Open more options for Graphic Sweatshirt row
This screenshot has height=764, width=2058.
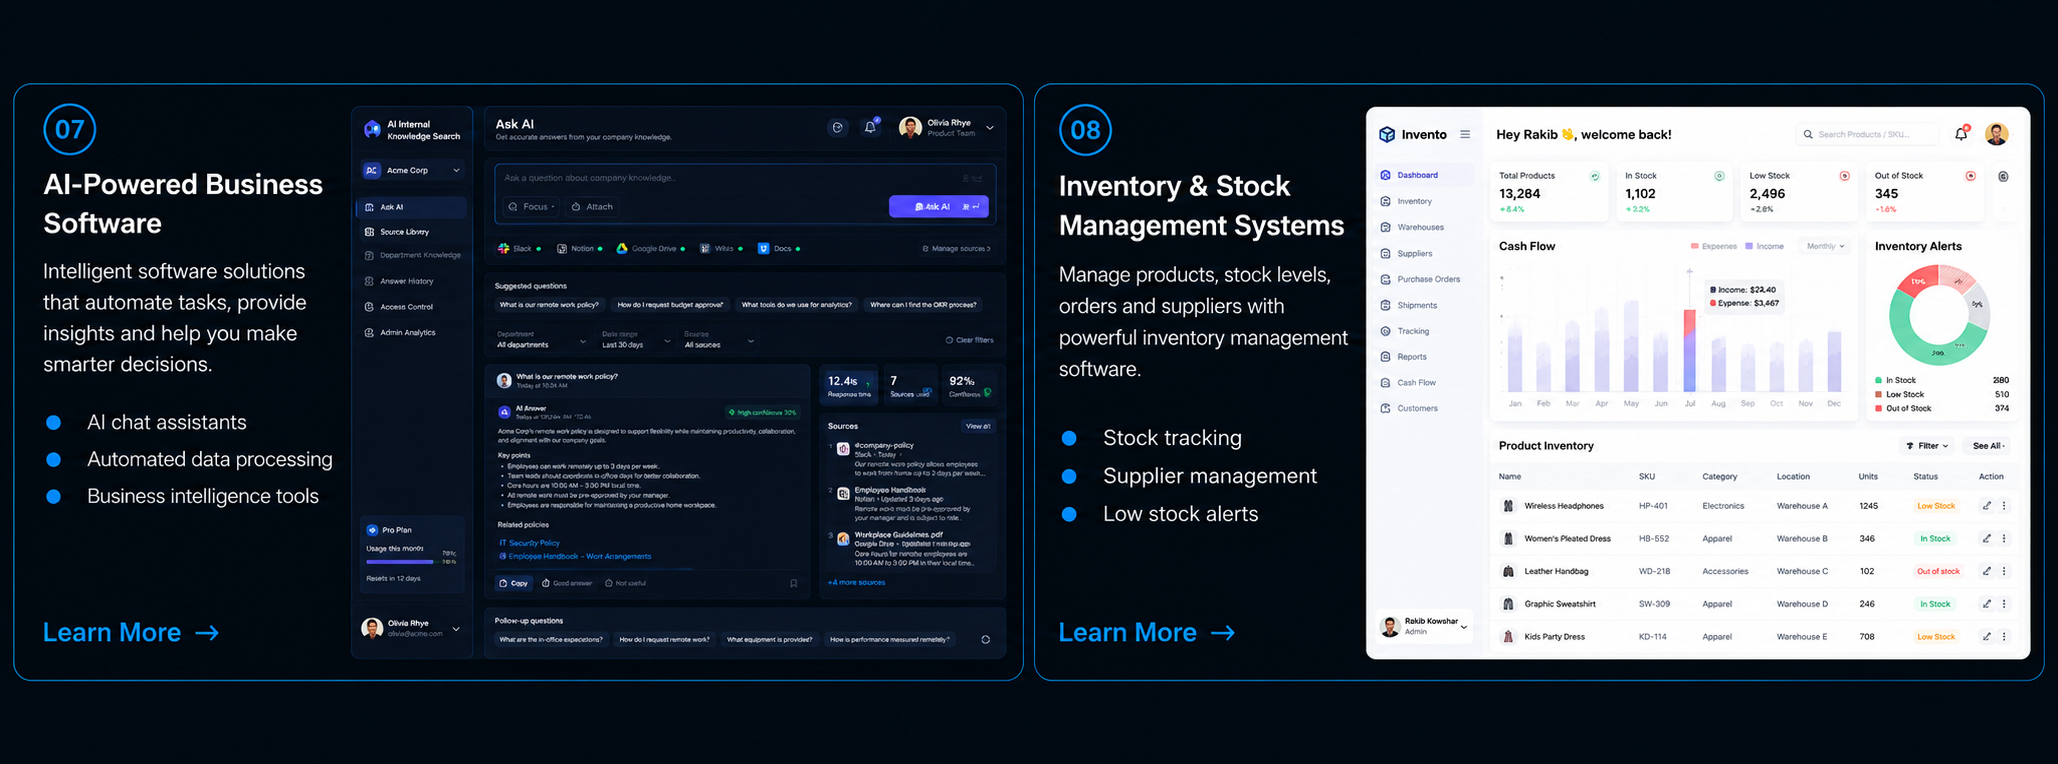2004,604
